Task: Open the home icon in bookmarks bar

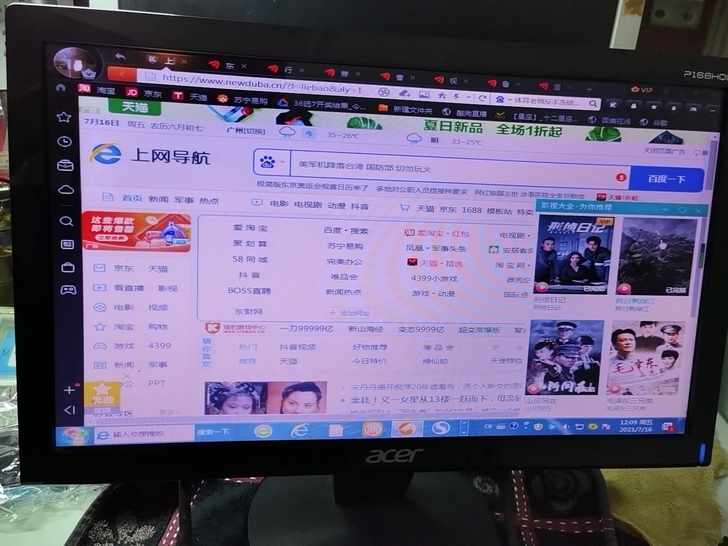Action: pyautogui.click(x=61, y=87)
